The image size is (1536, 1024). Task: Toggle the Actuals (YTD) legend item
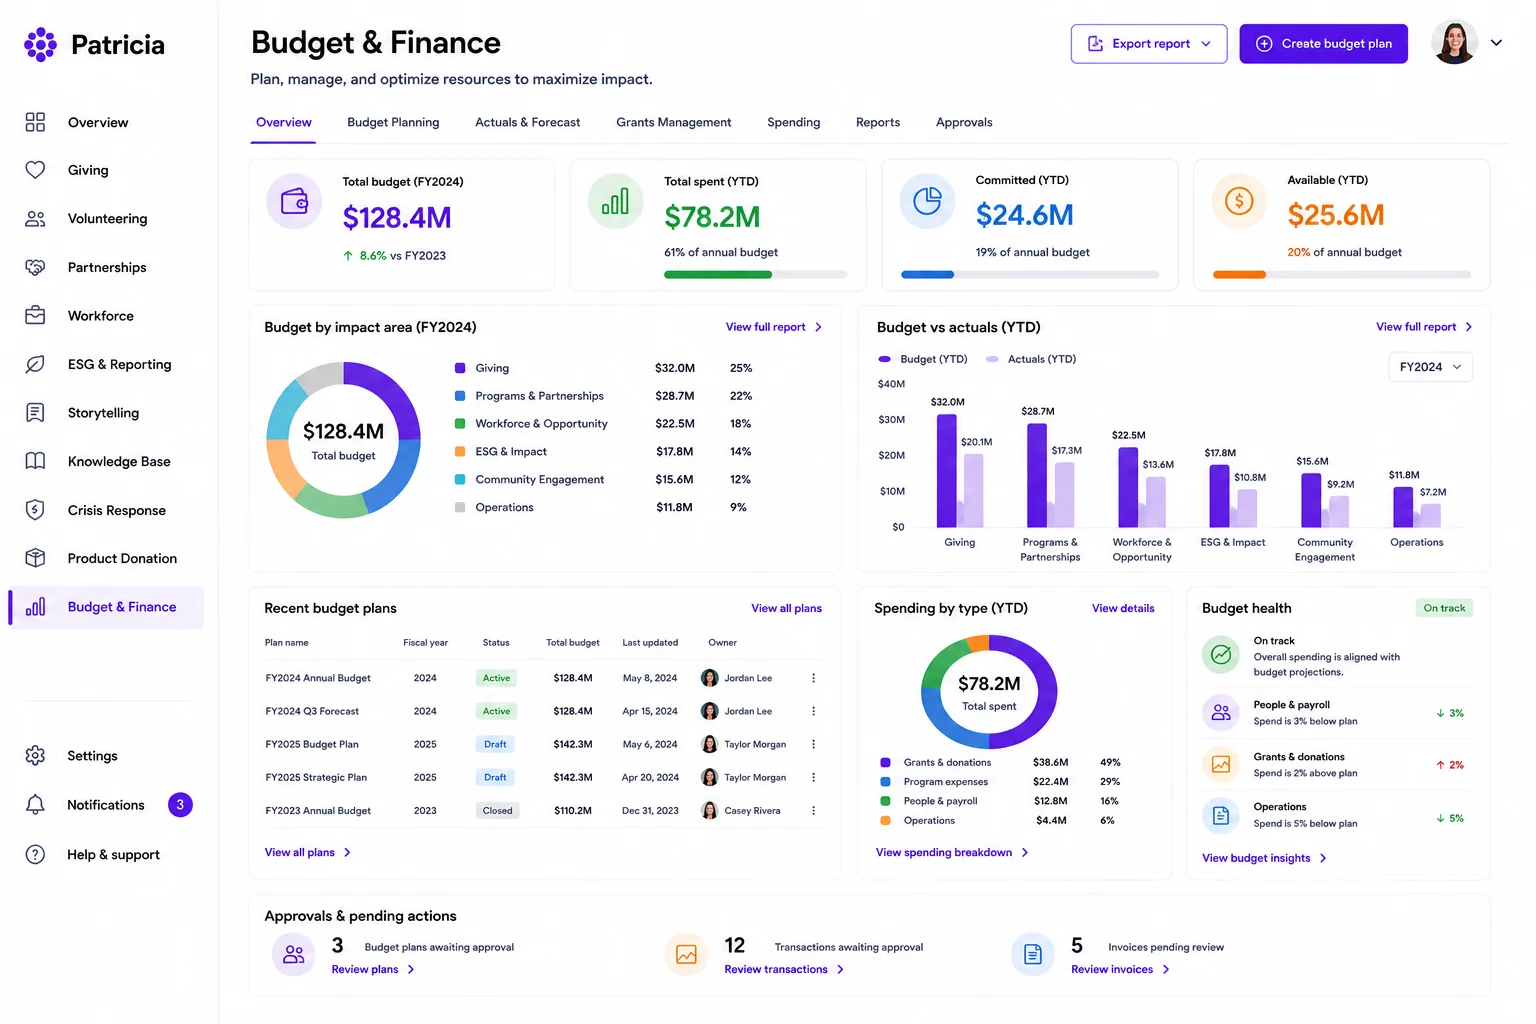pyautogui.click(x=1031, y=359)
